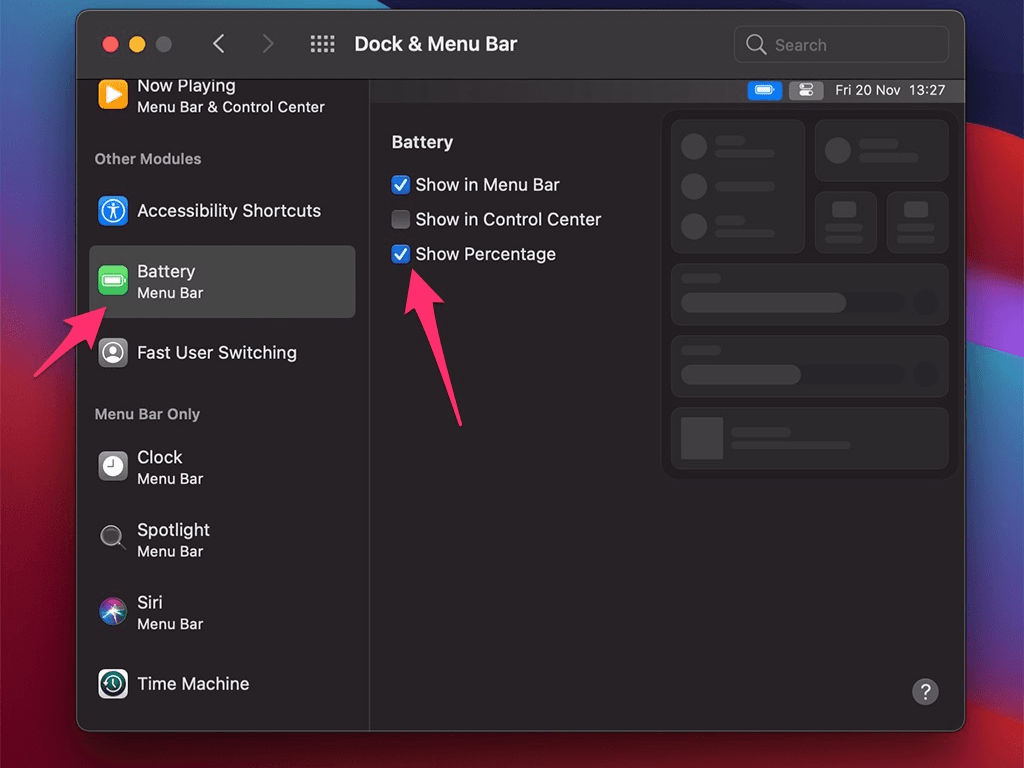The height and width of the screenshot is (768, 1024).
Task: Uncheck Show in Menu Bar
Action: tap(401, 185)
